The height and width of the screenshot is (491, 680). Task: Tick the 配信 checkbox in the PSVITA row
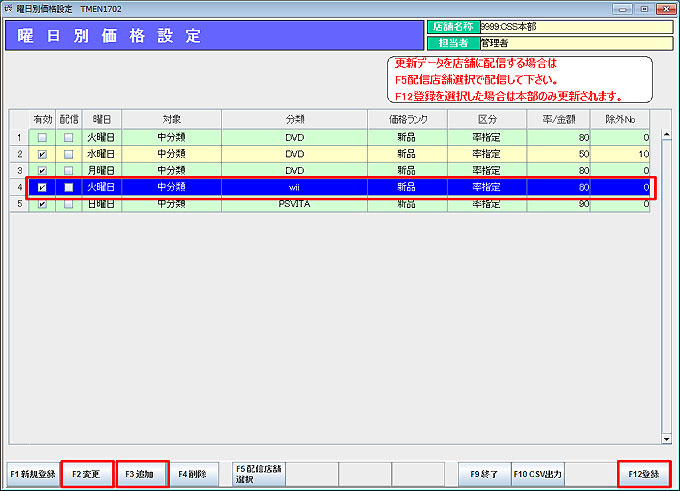pyautogui.click(x=68, y=204)
